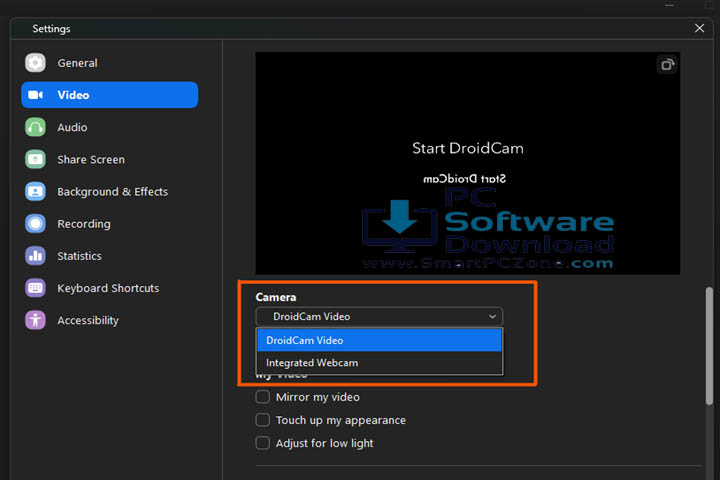Click the Video camera icon in the sidebar

[x=35, y=95]
